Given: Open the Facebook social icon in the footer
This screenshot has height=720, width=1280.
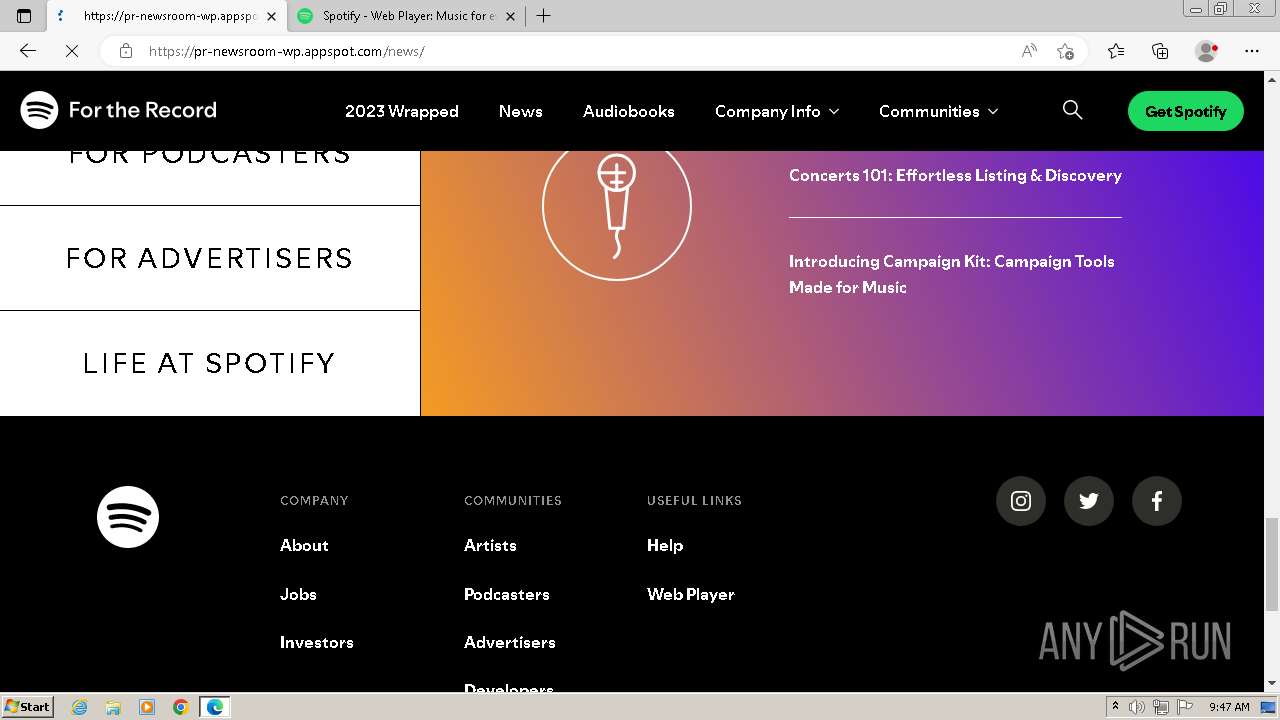Looking at the screenshot, I should 1157,501.
